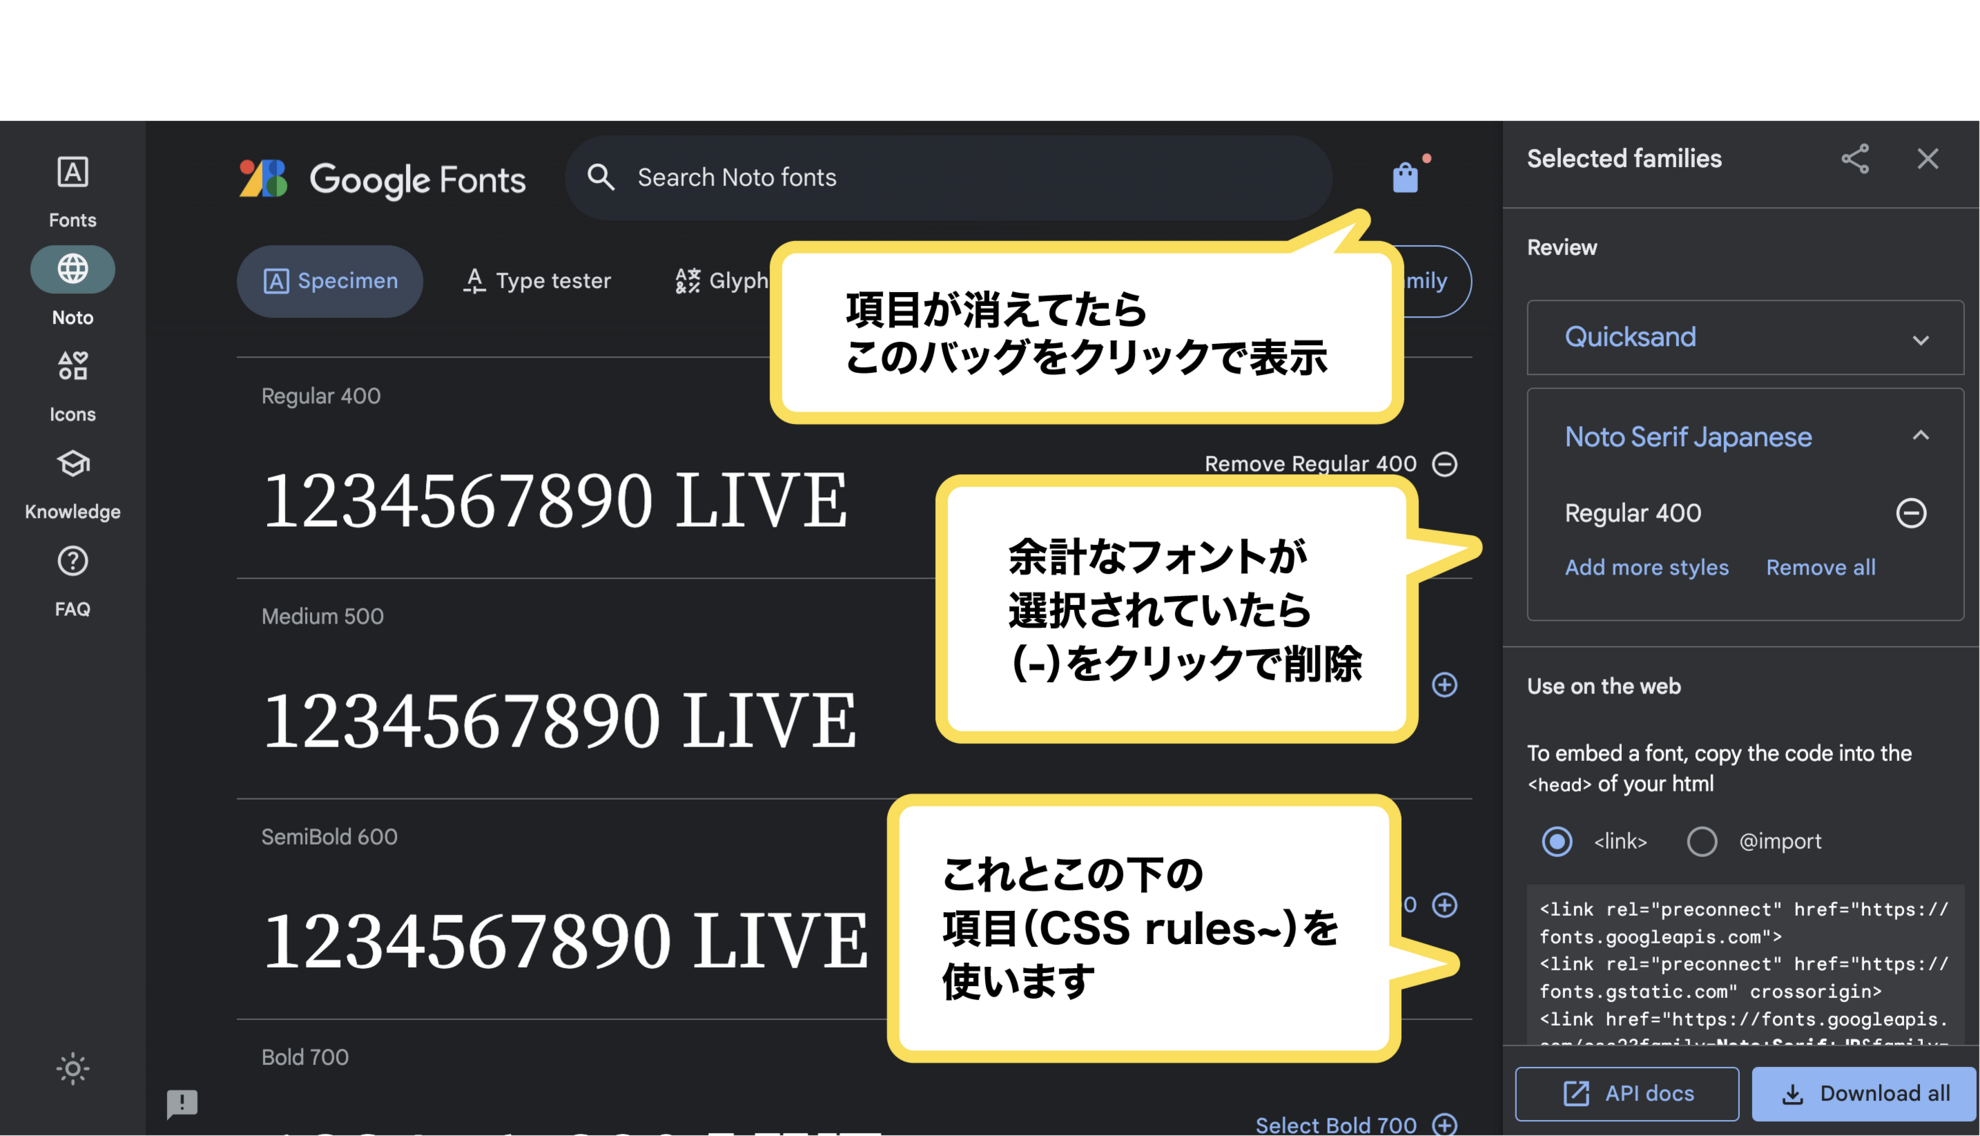
Task: Add Medium 500 style with plus icon
Action: pyautogui.click(x=1444, y=685)
